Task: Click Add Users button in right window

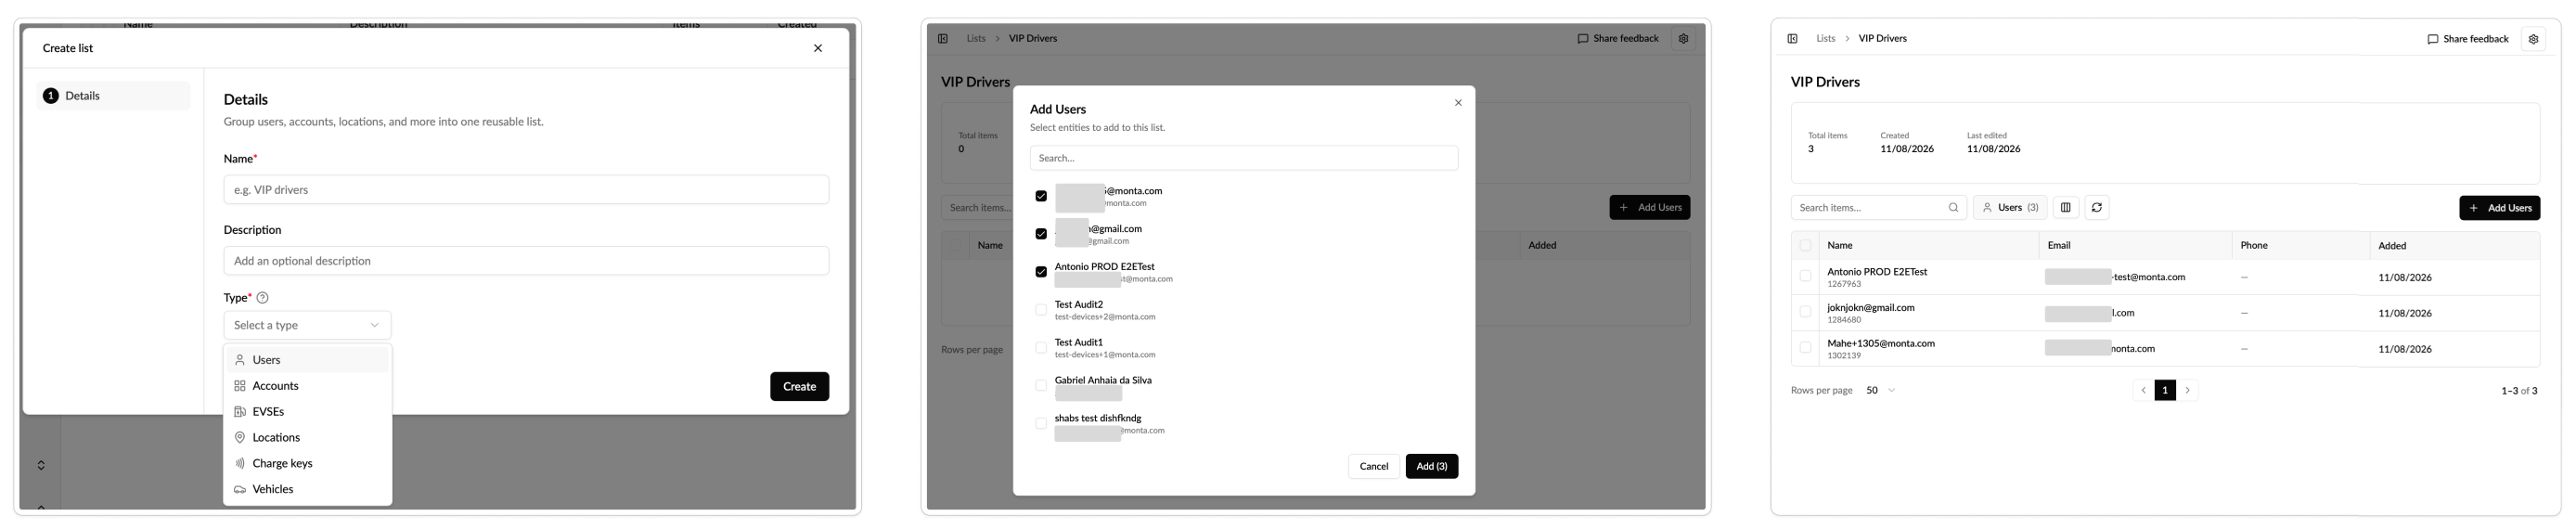Action: point(2499,208)
